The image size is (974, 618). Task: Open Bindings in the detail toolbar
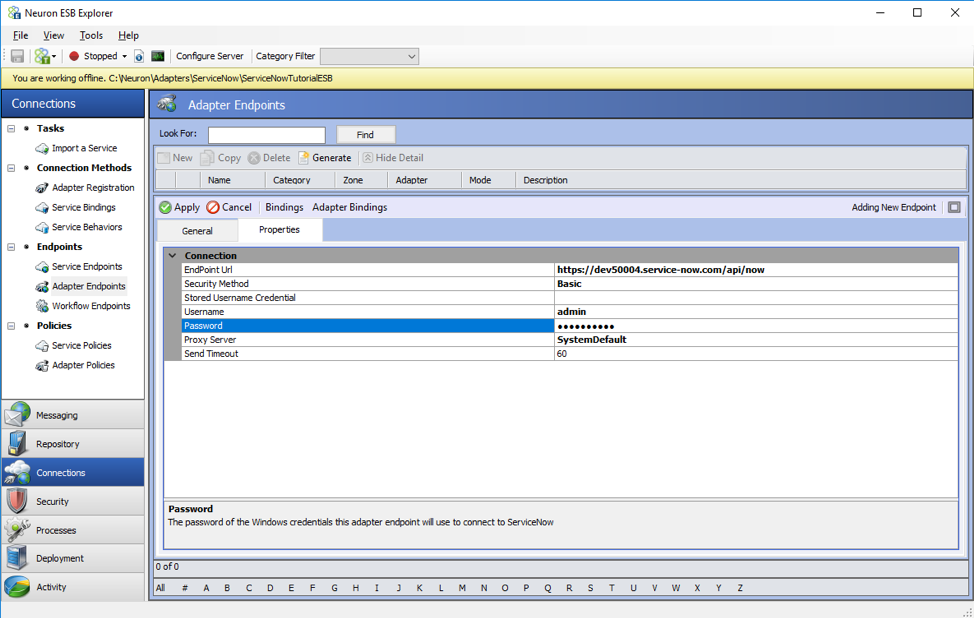tap(284, 207)
